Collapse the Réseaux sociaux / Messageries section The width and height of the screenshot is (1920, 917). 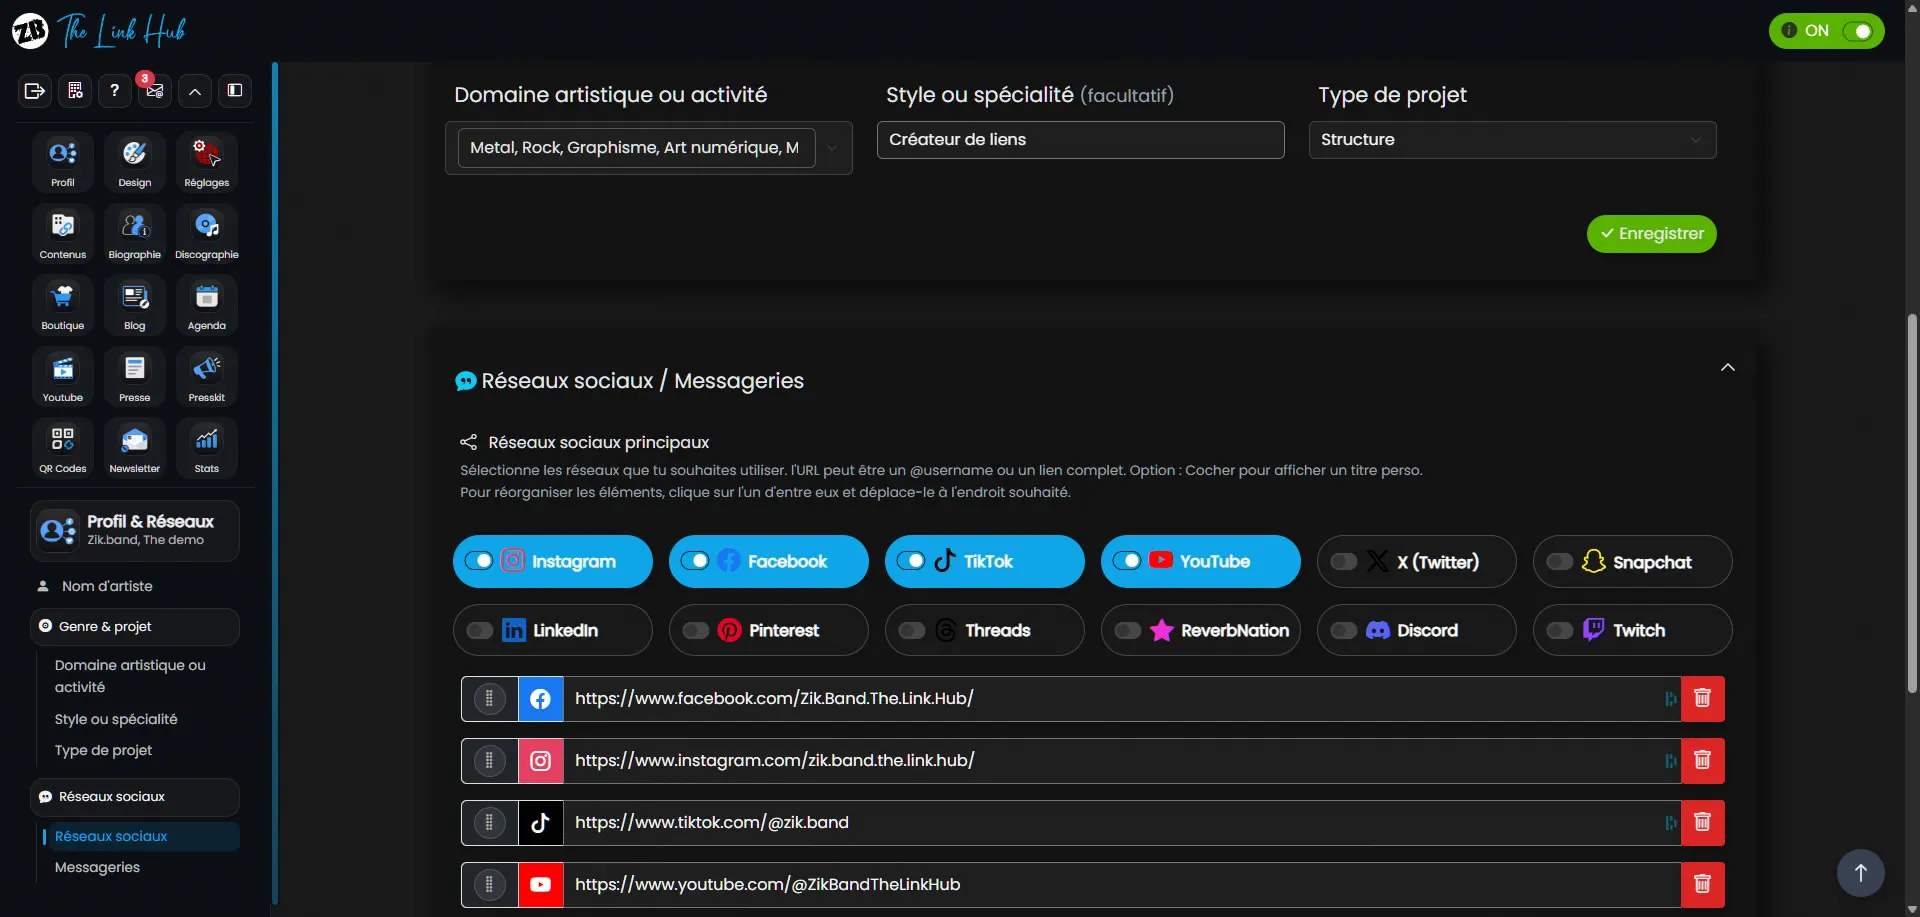(1727, 368)
